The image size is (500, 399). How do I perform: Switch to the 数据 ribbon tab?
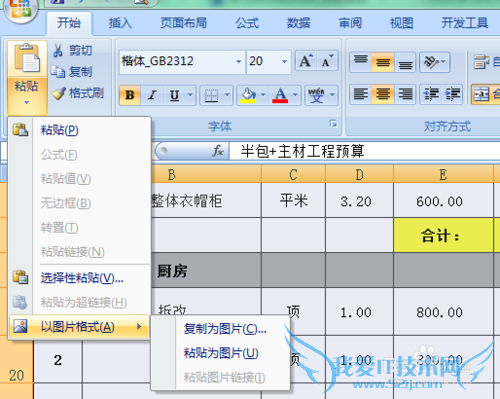298,23
